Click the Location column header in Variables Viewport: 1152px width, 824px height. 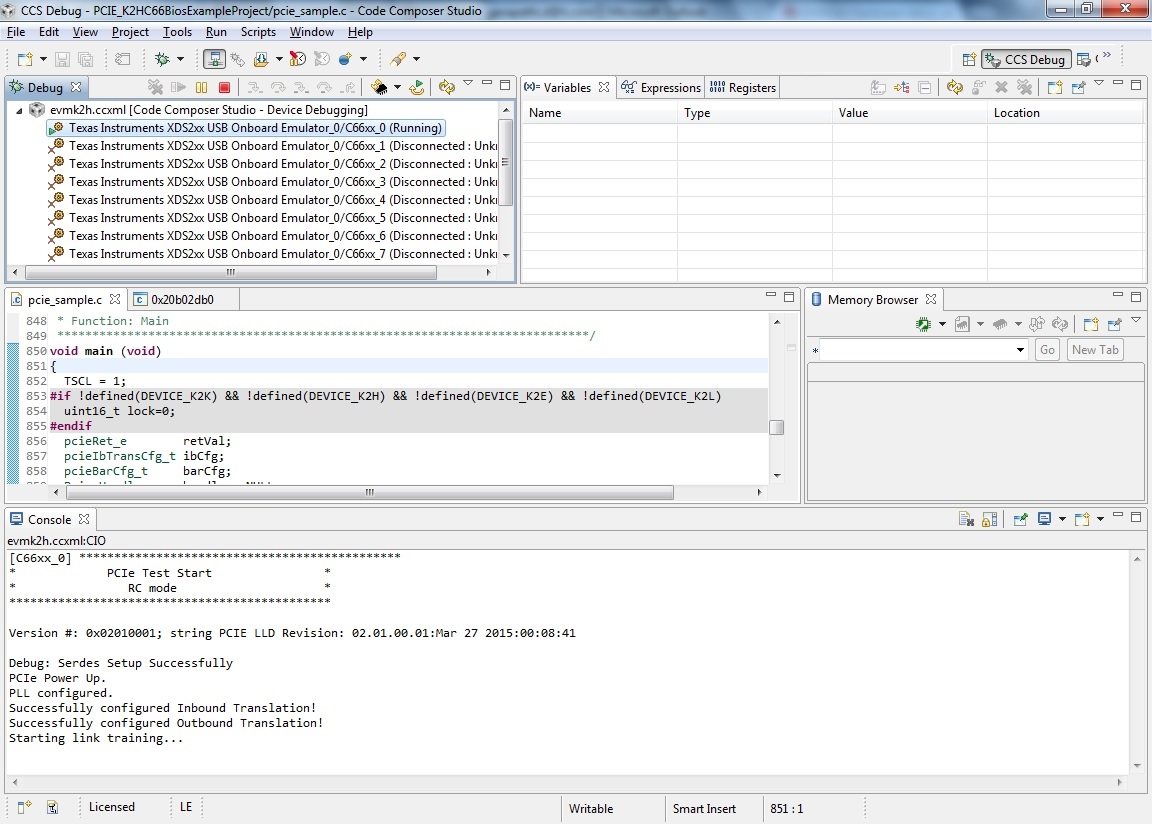[1065, 113]
